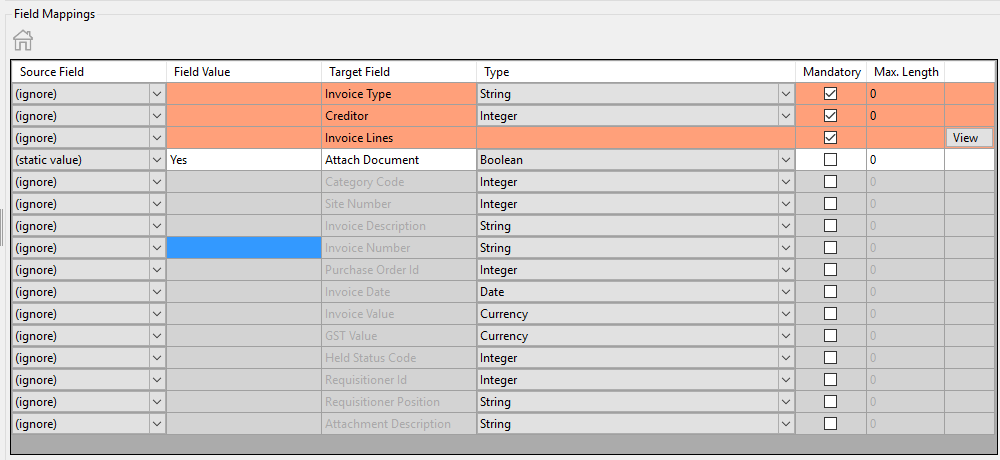
Task: Open Type dropdown for Attachment Description row
Action: (x=786, y=424)
